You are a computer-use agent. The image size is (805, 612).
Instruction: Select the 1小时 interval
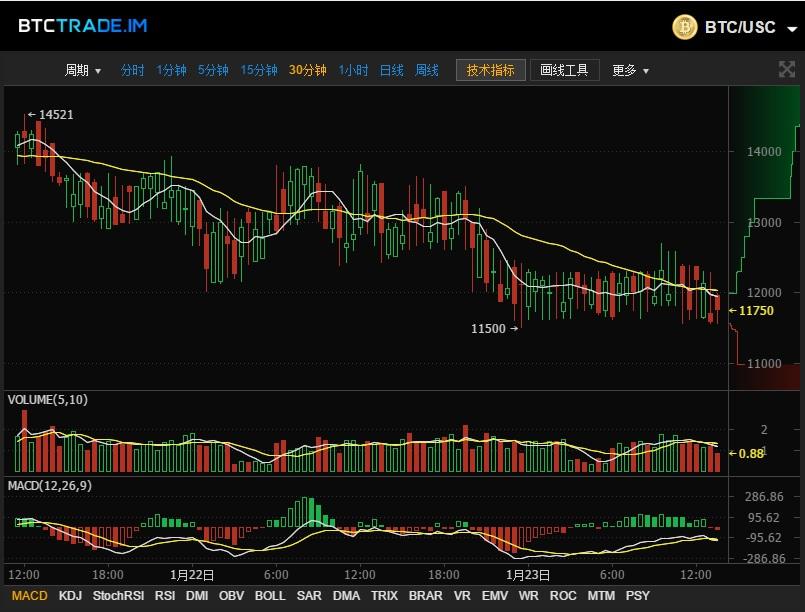pyautogui.click(x=353, y=70)
